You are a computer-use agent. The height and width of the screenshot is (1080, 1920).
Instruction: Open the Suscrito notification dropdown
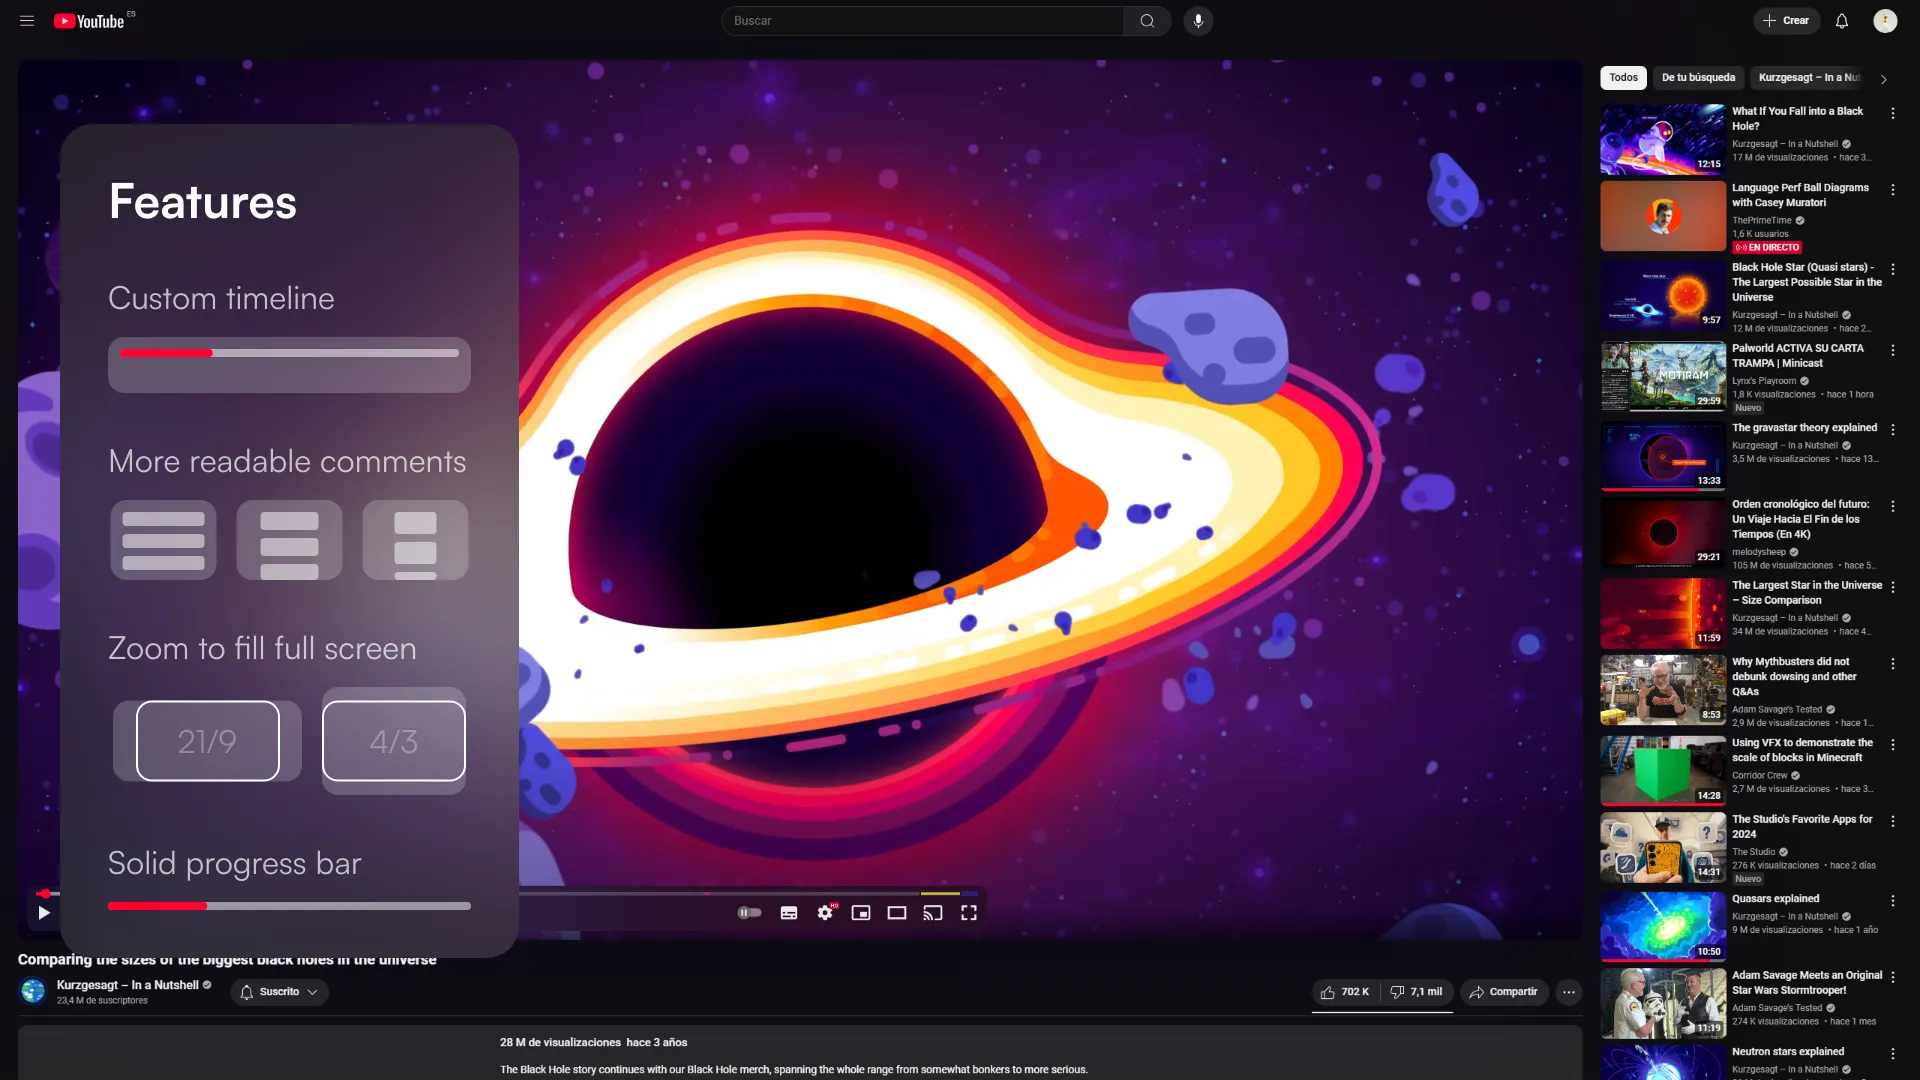pyautogui.click(x=279, y=991)
